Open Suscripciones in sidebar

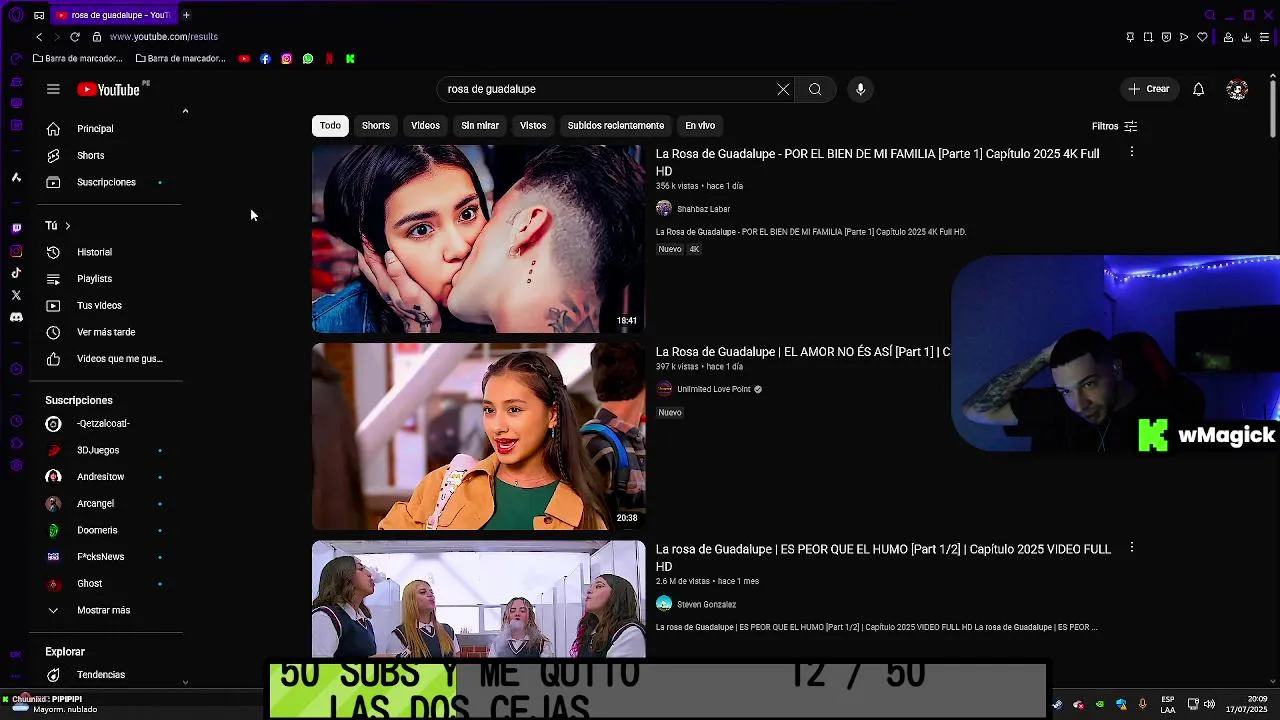(104, 182)
